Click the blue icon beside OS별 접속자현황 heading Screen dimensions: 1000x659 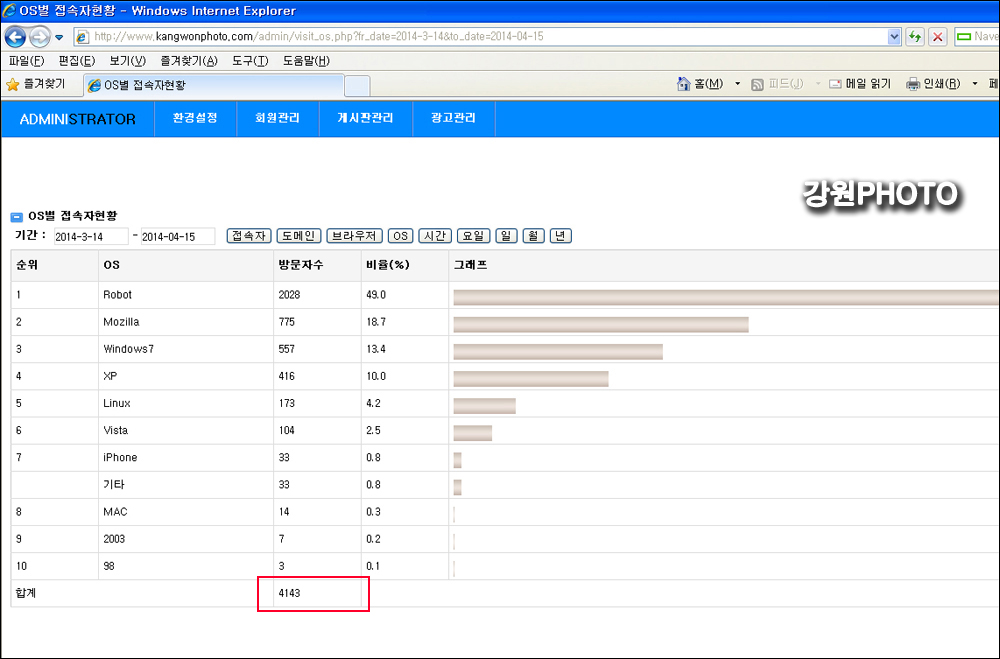(17, 217)
